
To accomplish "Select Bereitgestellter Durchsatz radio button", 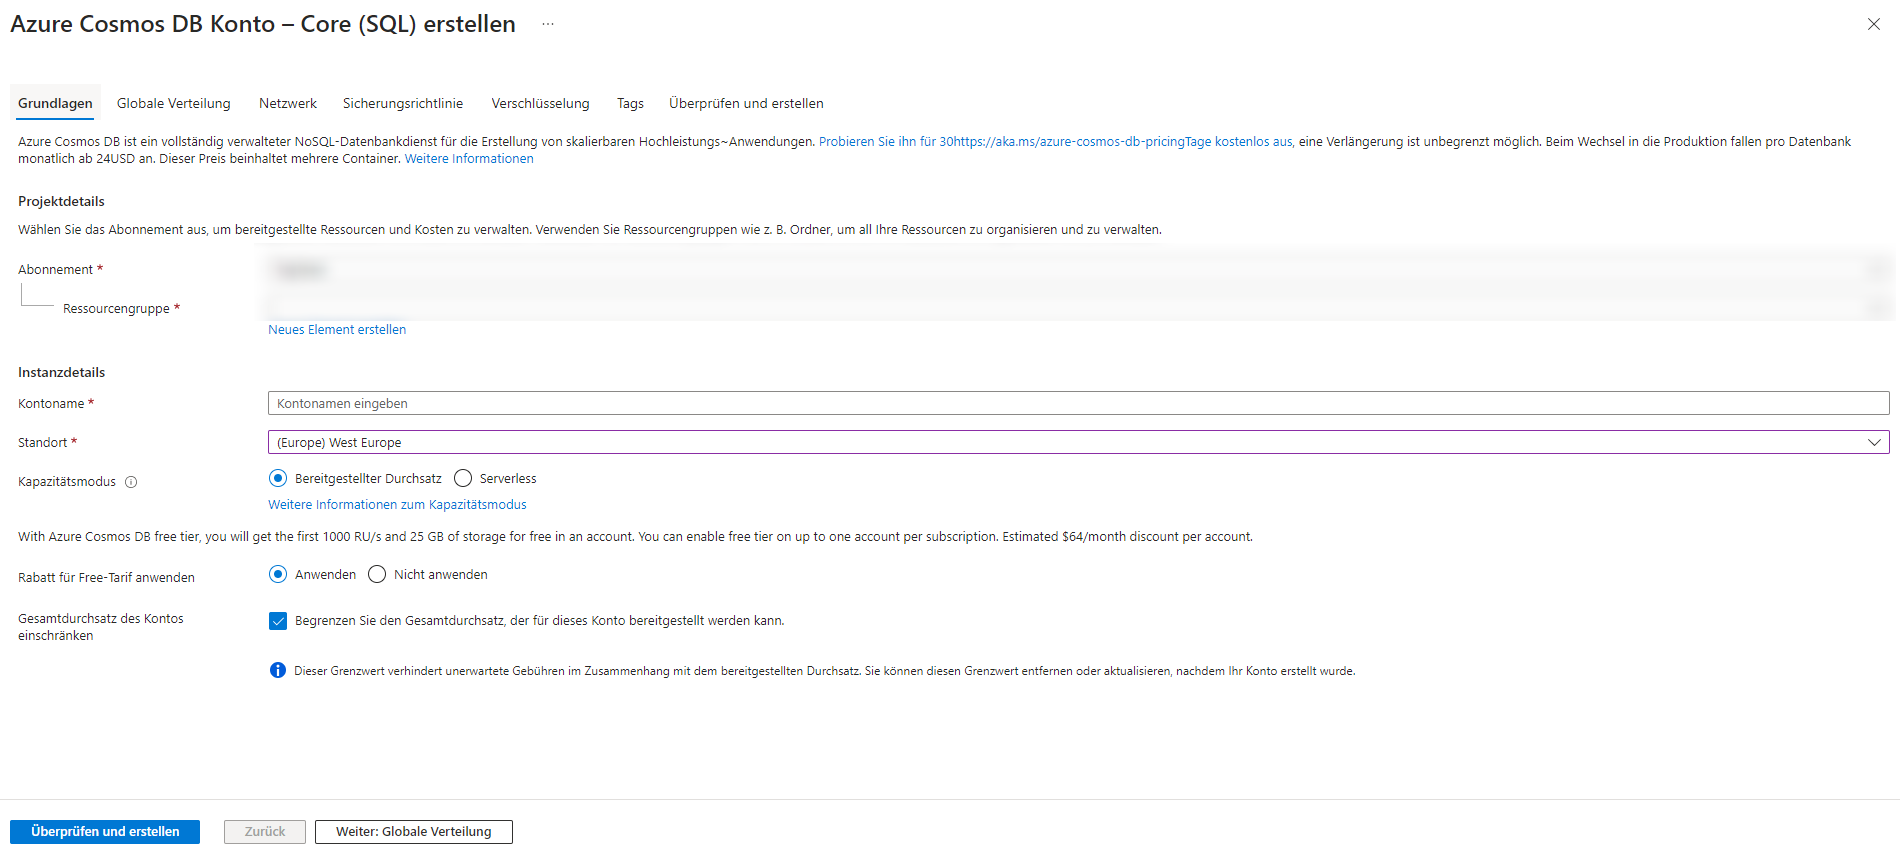I will [278, 478].
